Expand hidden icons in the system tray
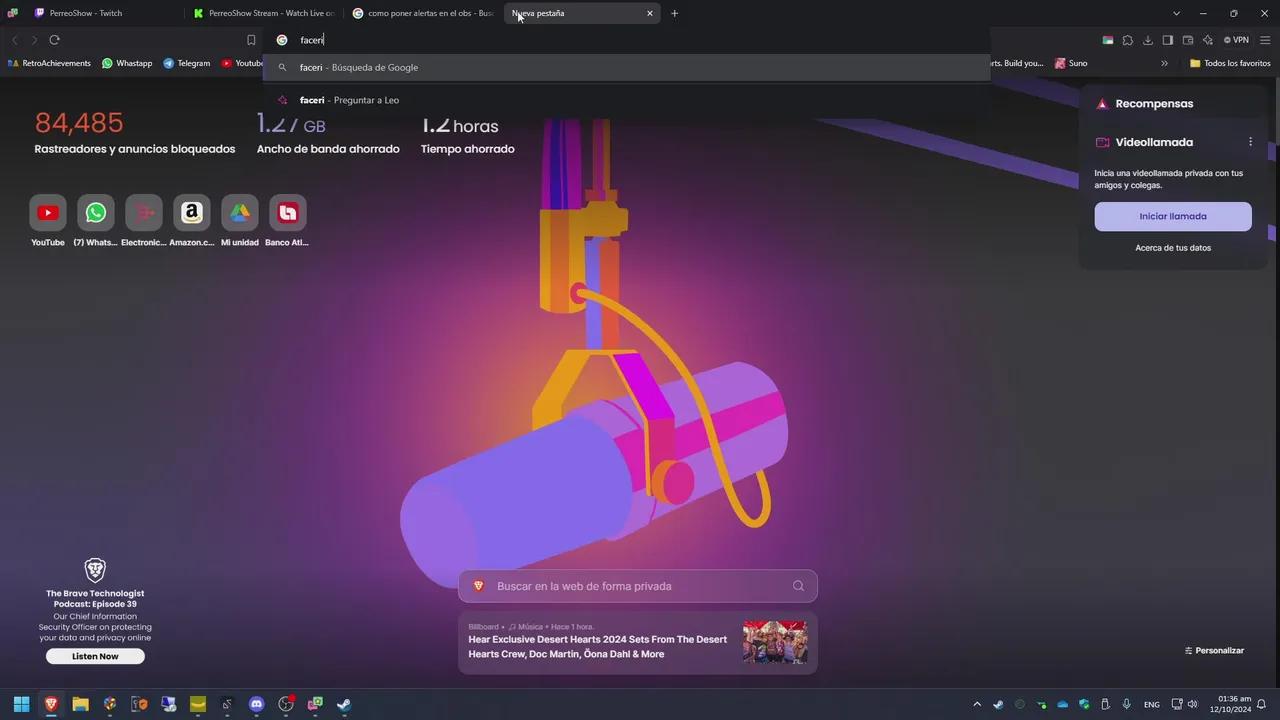 (977, 704)
